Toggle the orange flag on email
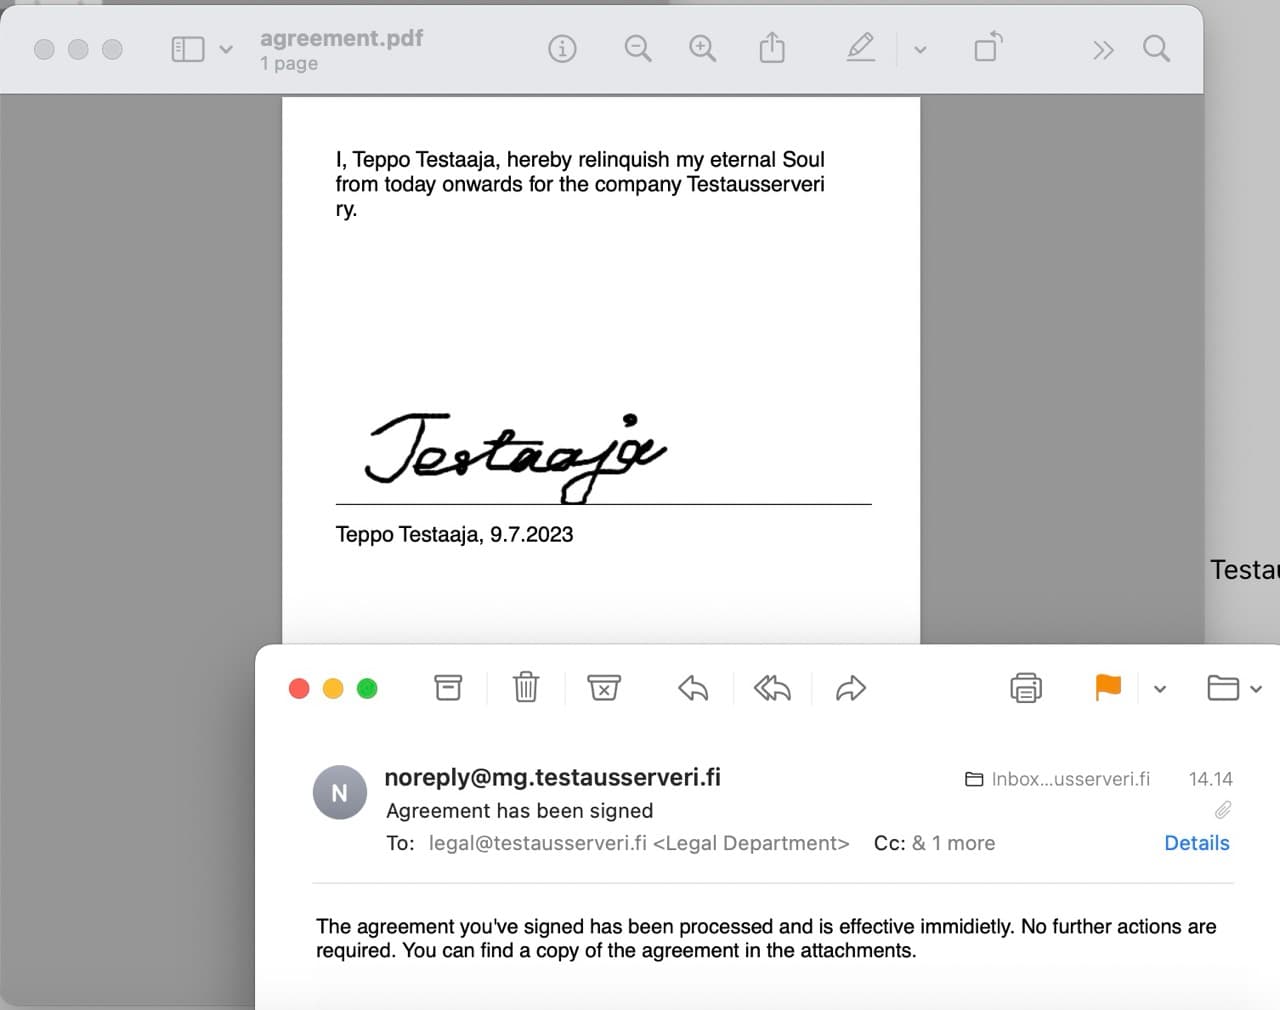The height and width of the screenshot is (1010, 1280). click(x=1108, y=687)
